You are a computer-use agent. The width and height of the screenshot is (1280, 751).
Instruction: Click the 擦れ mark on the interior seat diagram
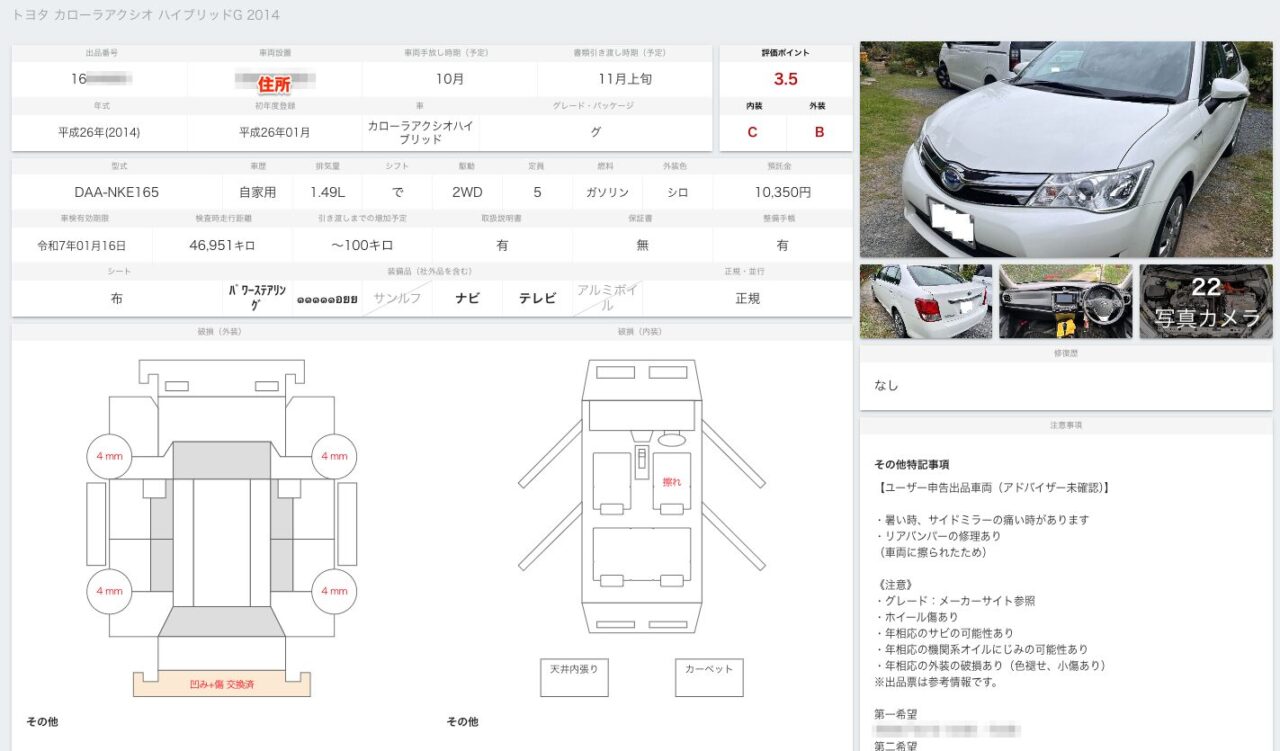point(671,482)
